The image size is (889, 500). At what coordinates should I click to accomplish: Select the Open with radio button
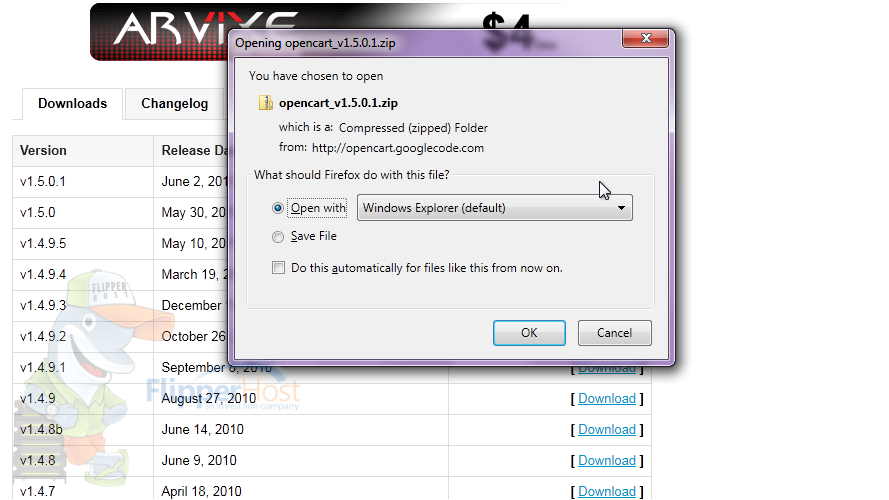[278, 208]
